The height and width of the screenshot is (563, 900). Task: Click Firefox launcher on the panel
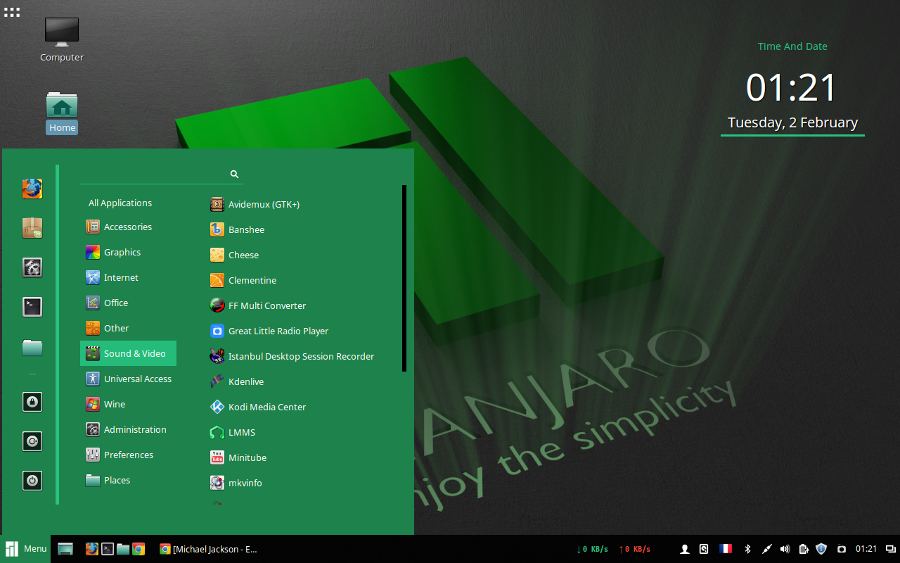[x=92, y=549]
